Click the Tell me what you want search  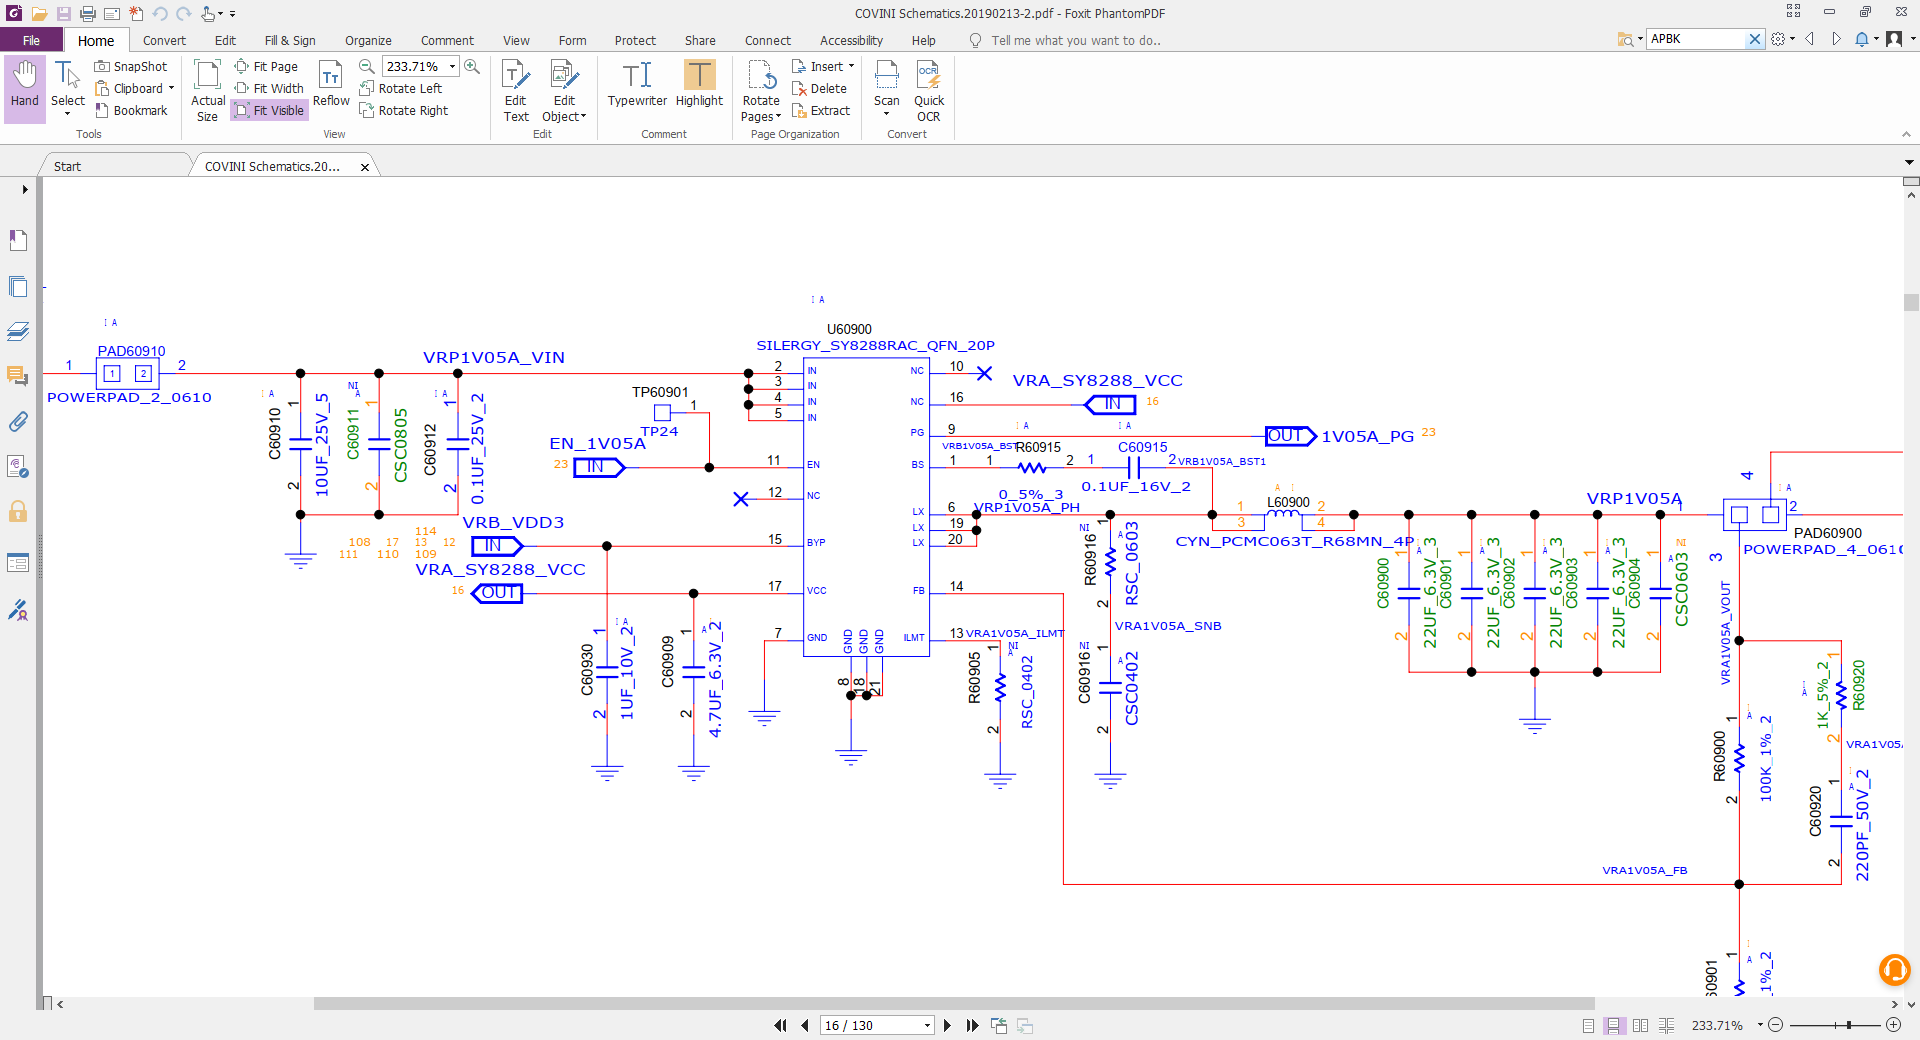pyautogui.click(x=1075, y=40)
